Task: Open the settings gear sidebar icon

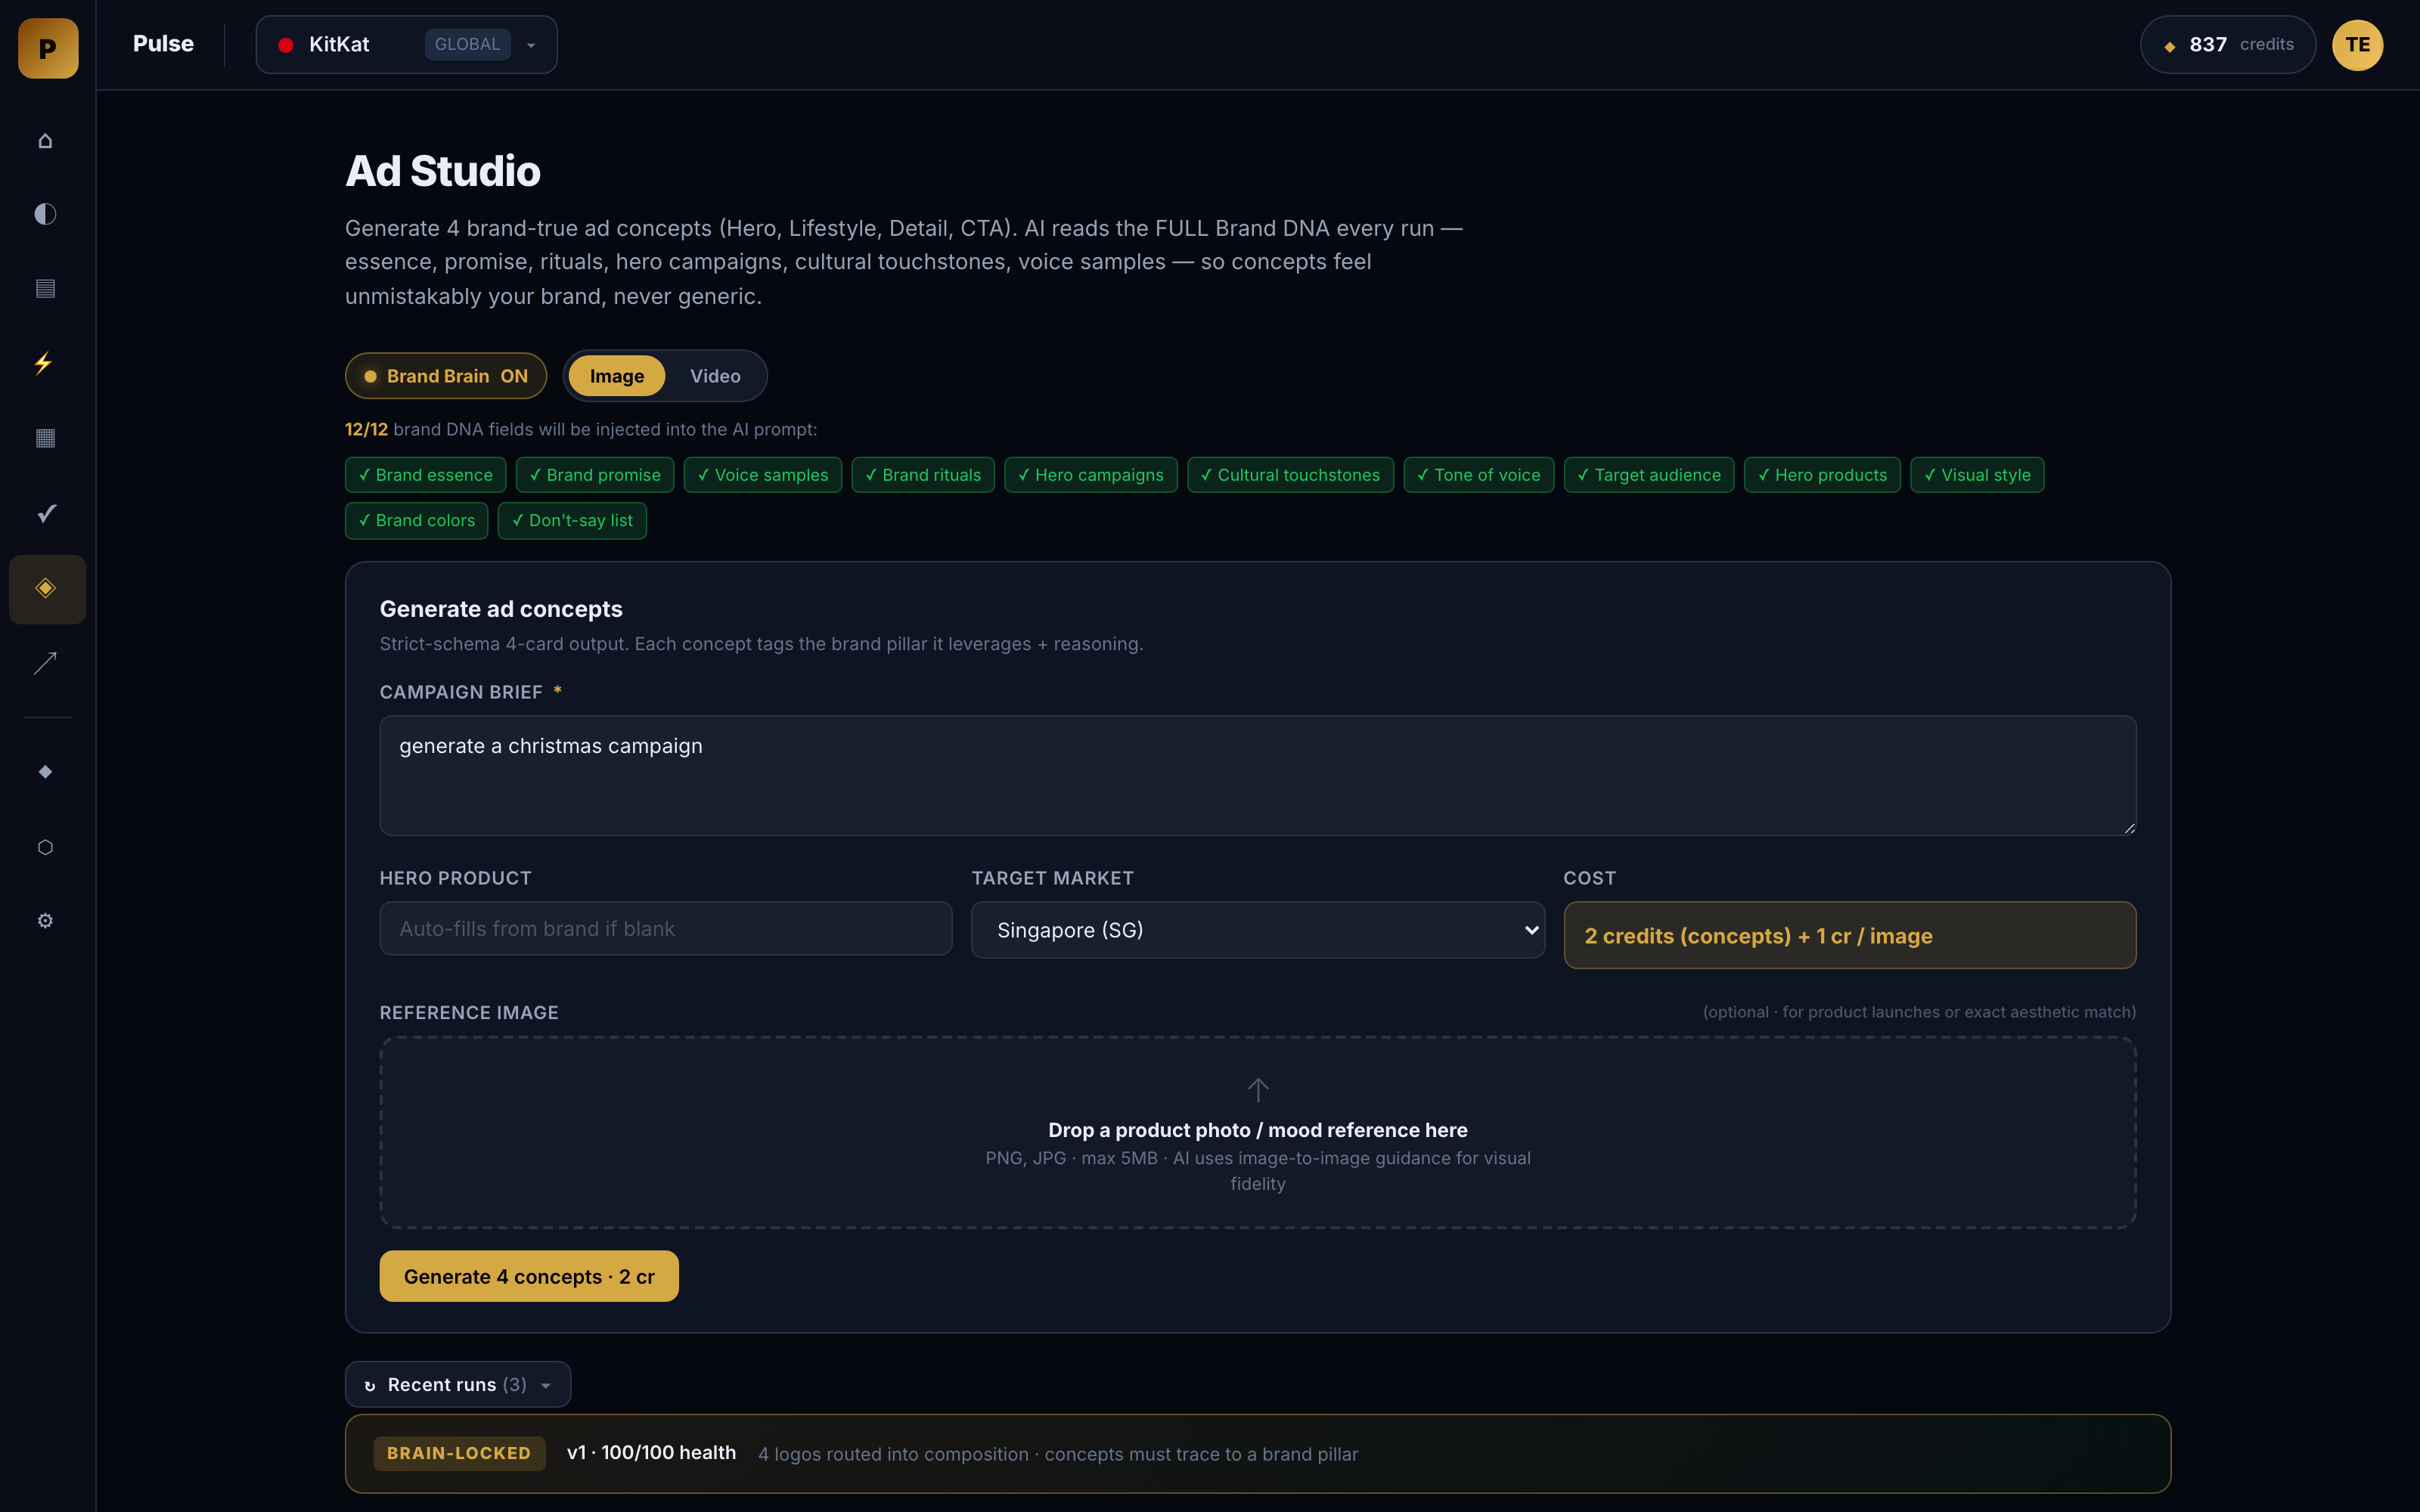Action: (x=45, y=921)
